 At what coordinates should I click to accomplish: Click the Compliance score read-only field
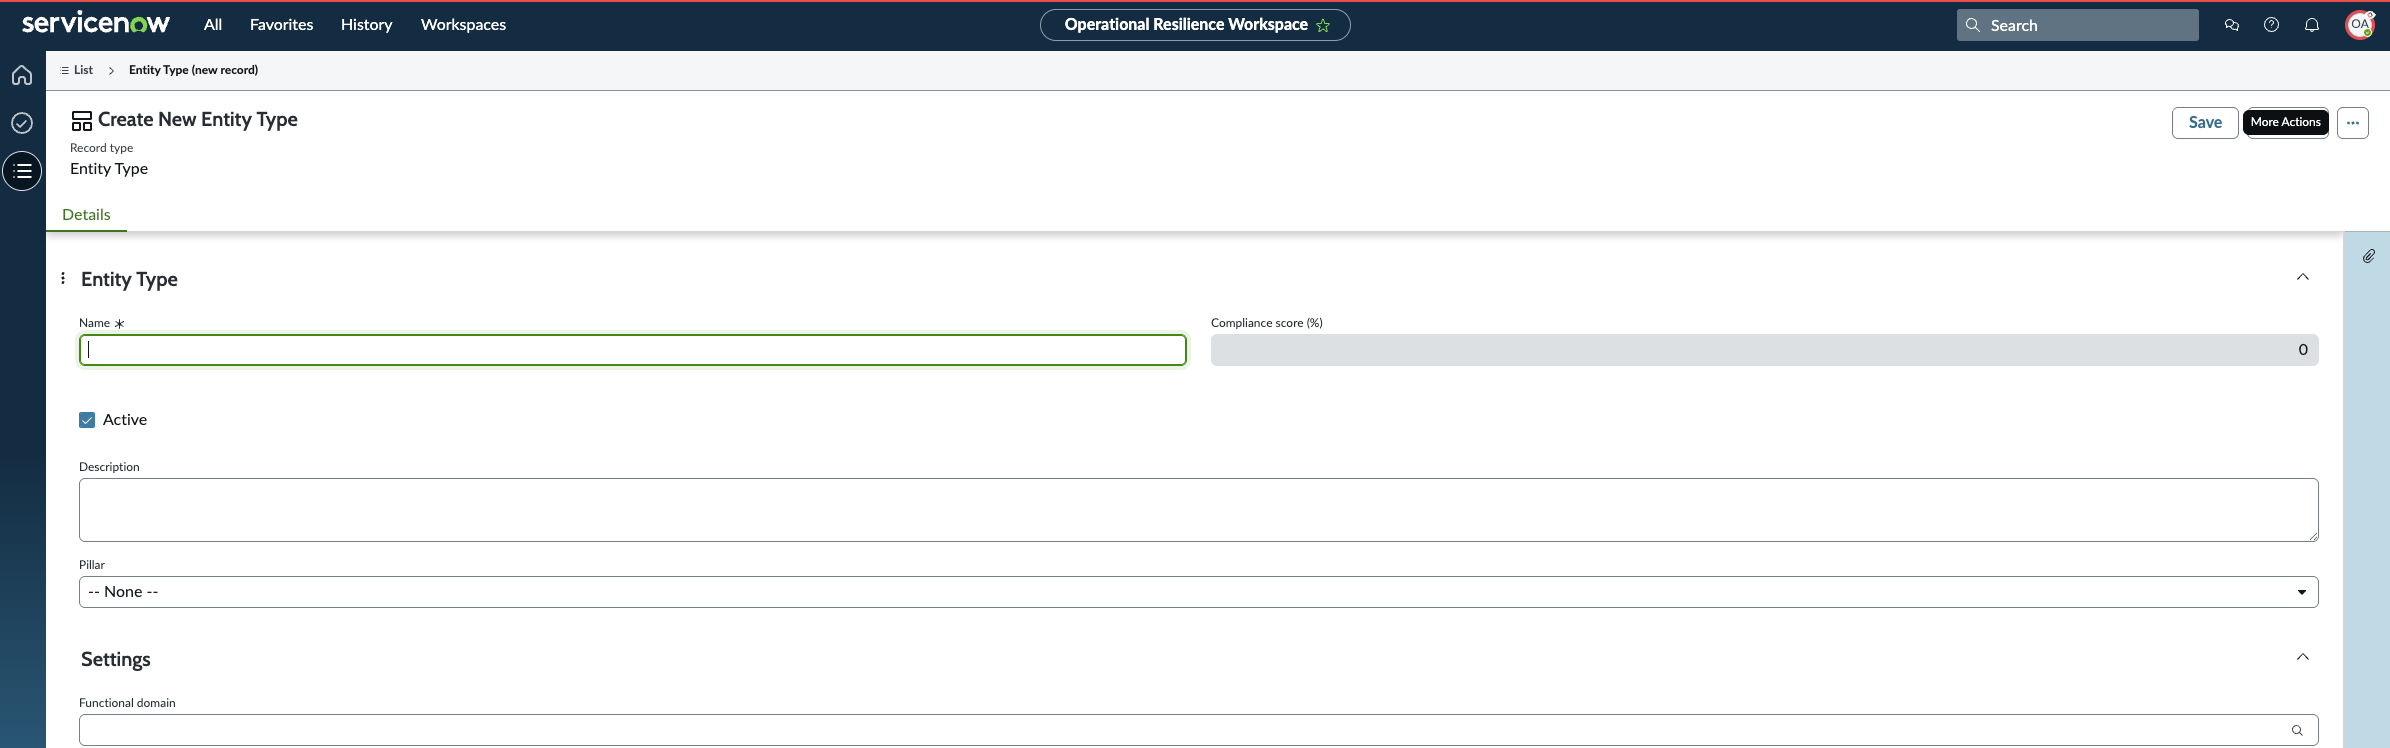(1764, 350)
